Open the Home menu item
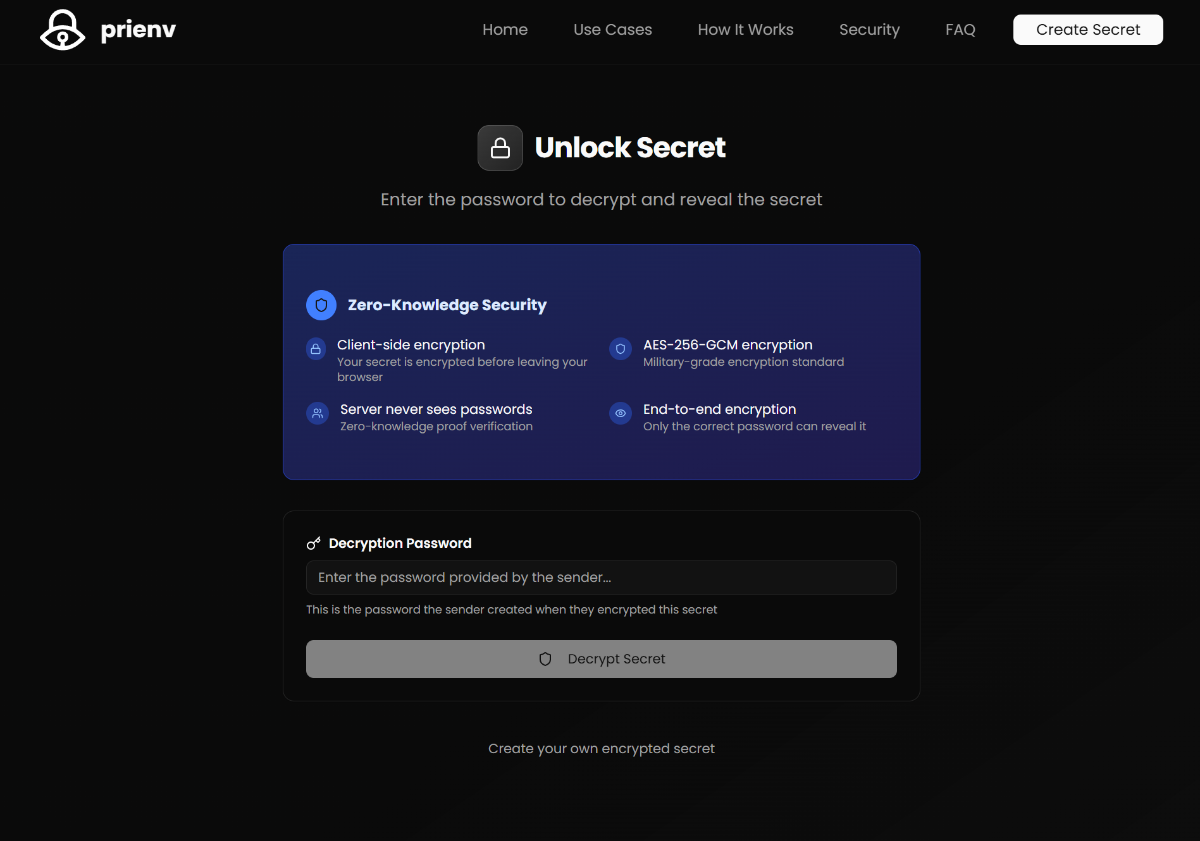Image resolution: width=1200 pixels, height=841 pixels. pos(505,30)
